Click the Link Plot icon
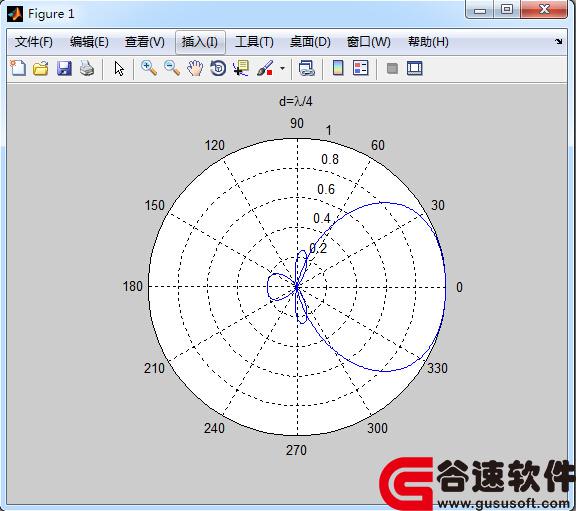The height and width of the screenshot is (511, 576). pyautogui.click(x=306, y=68)
